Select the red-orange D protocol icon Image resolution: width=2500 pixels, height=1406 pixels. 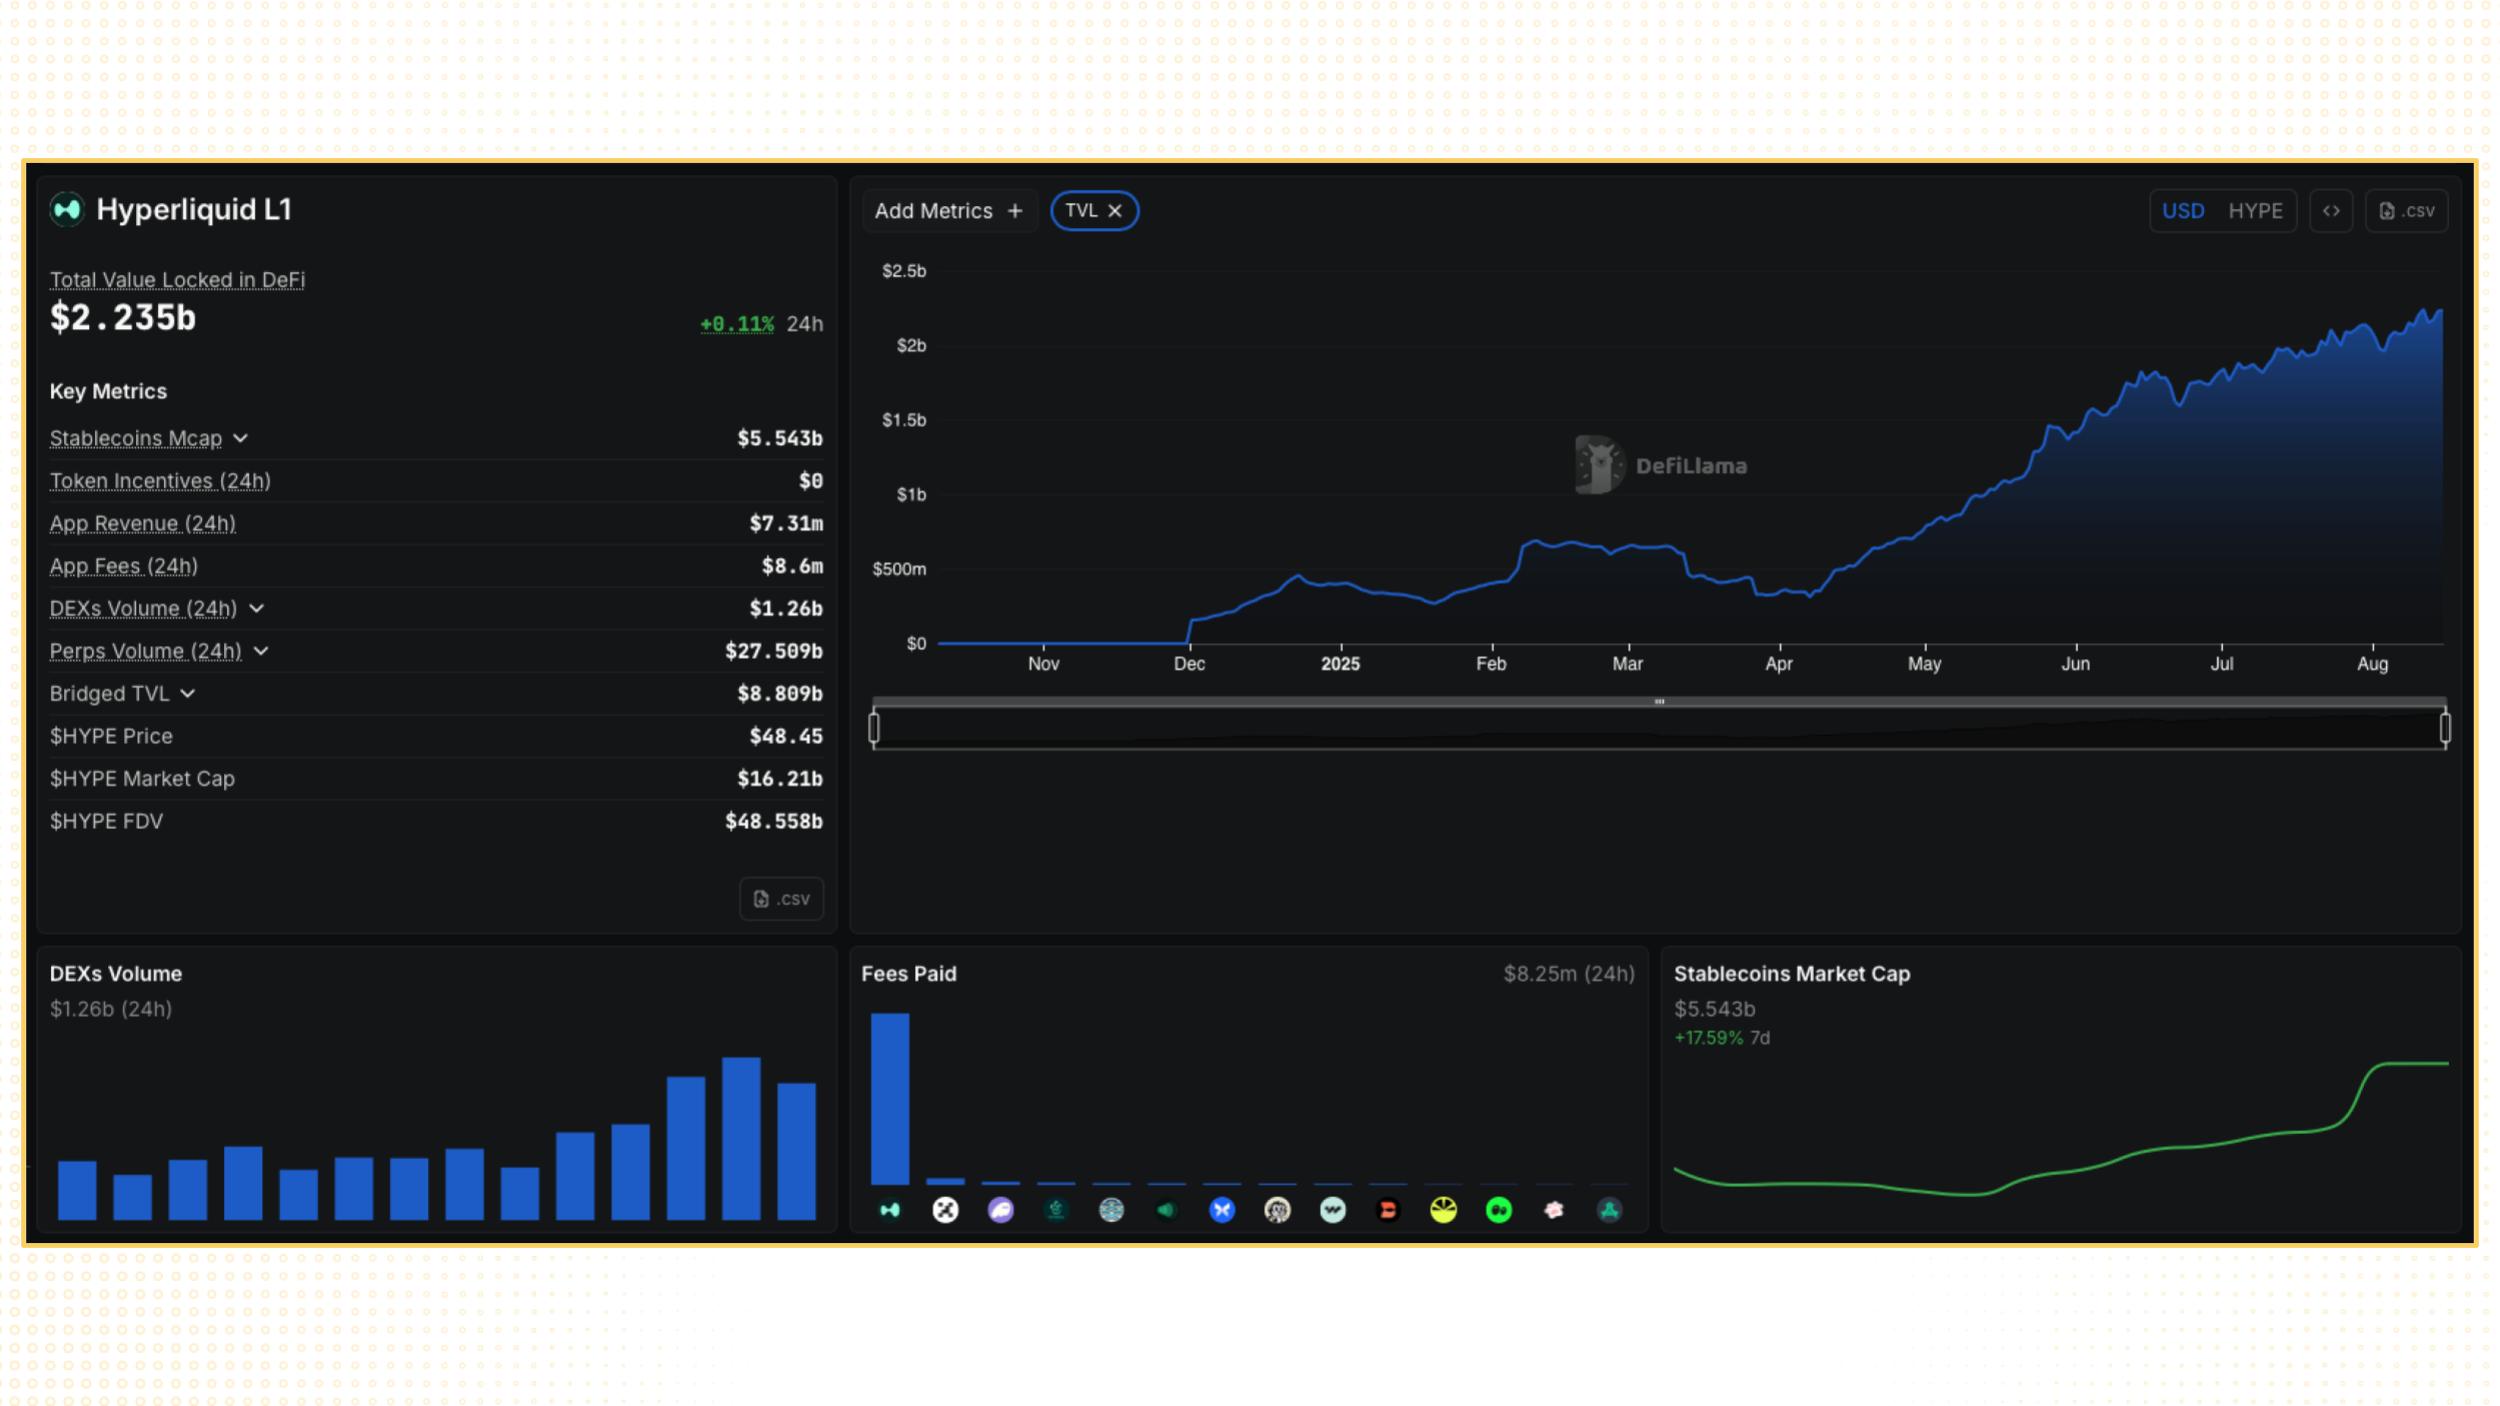click(1388, 1210)
